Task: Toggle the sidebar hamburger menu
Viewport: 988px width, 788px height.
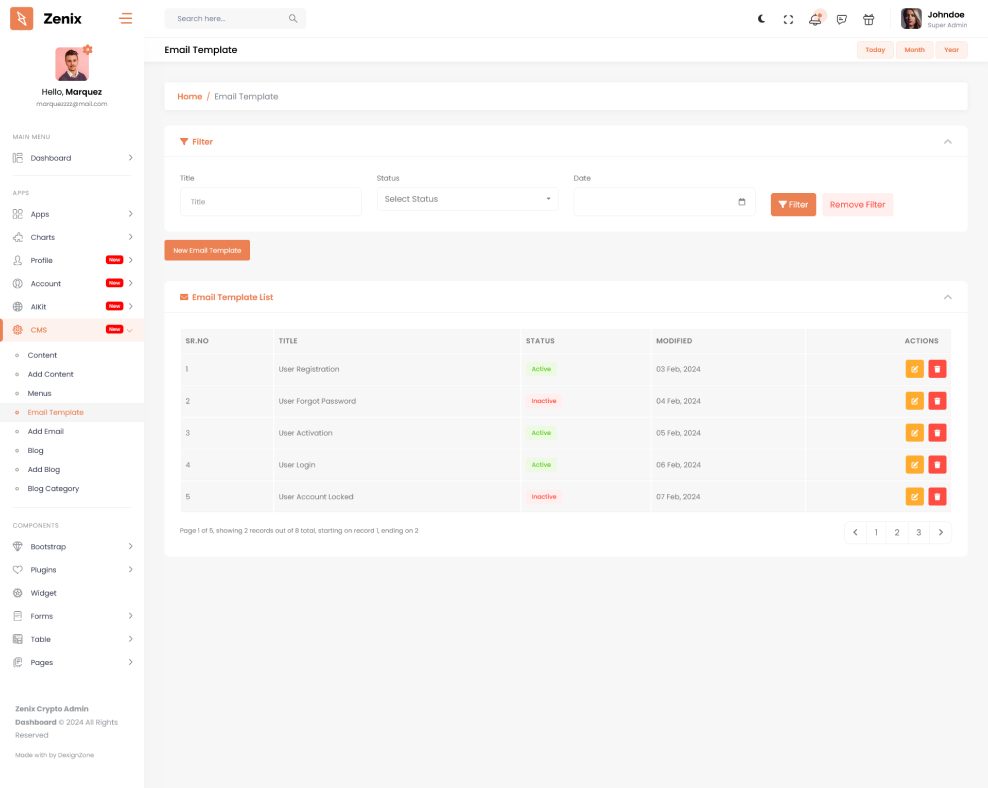Action: 125,18
